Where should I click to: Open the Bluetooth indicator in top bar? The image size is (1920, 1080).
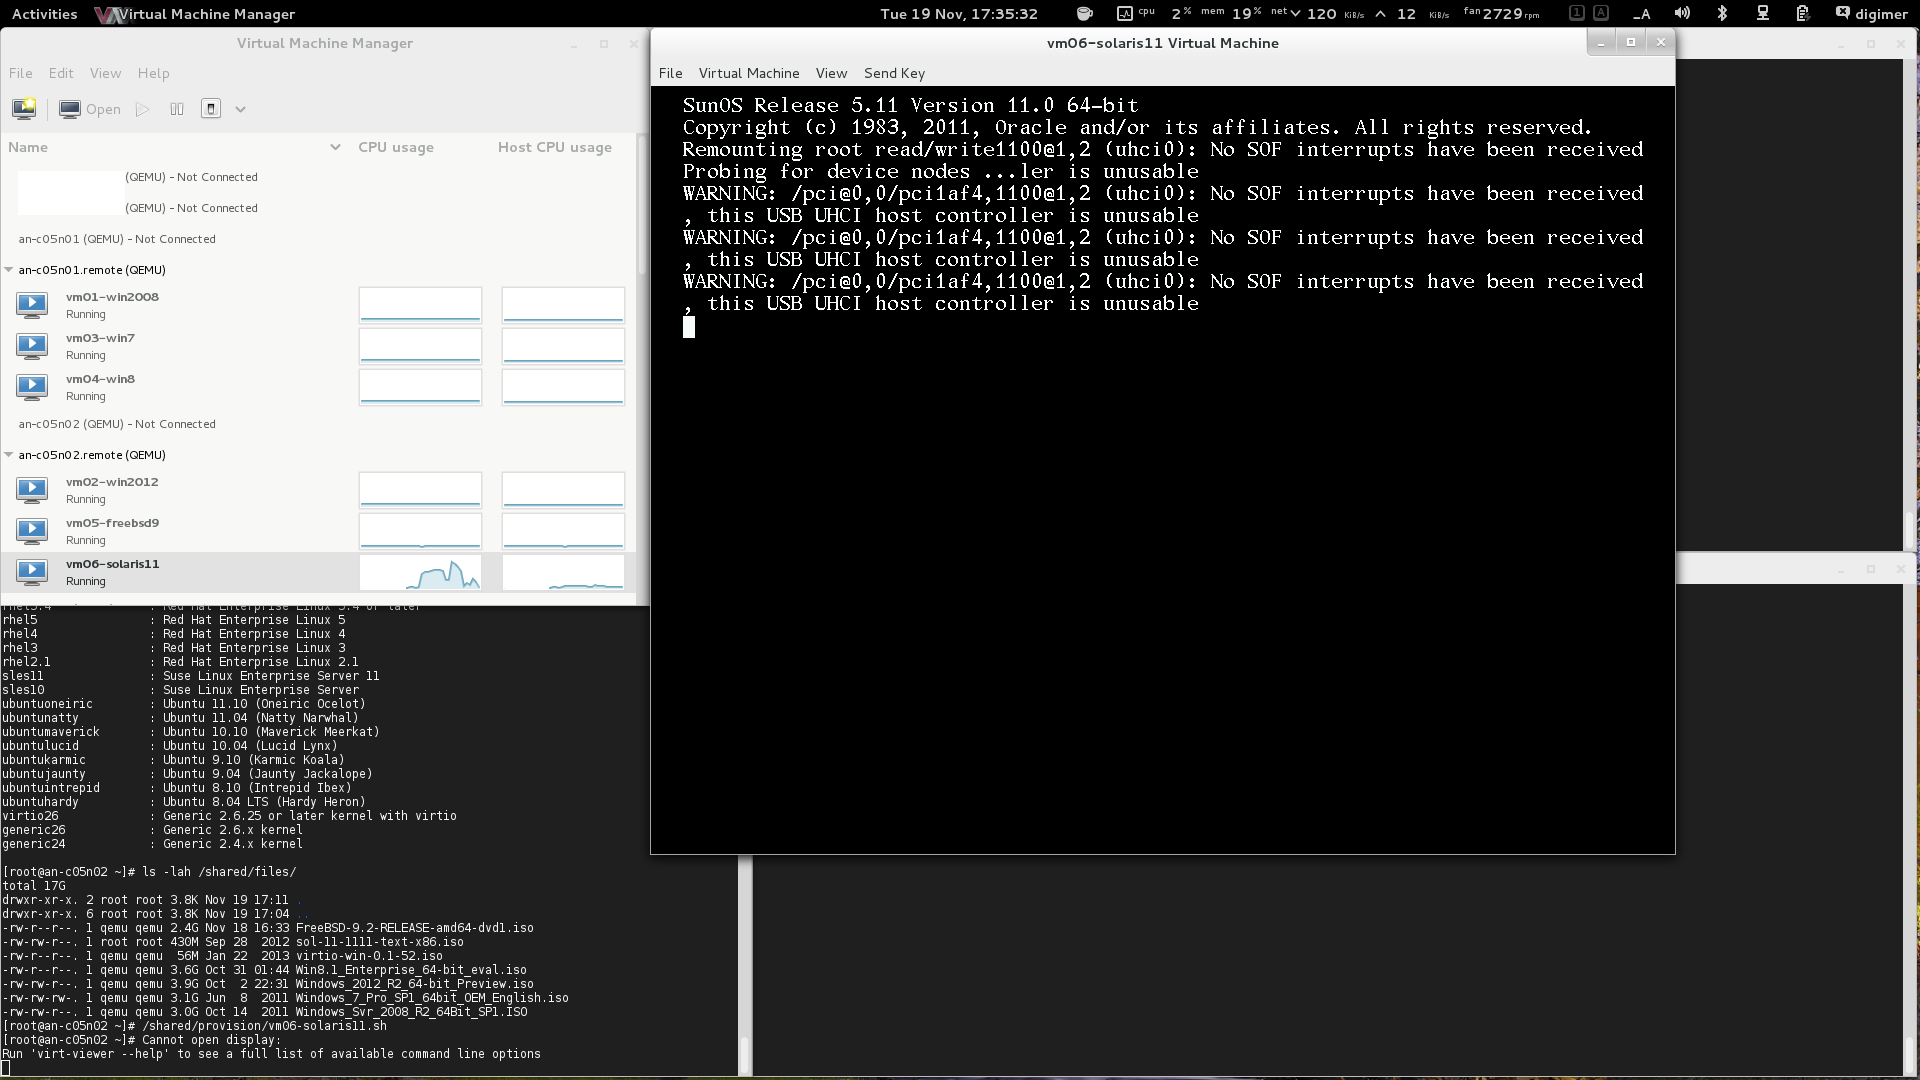coord(1722,14)
